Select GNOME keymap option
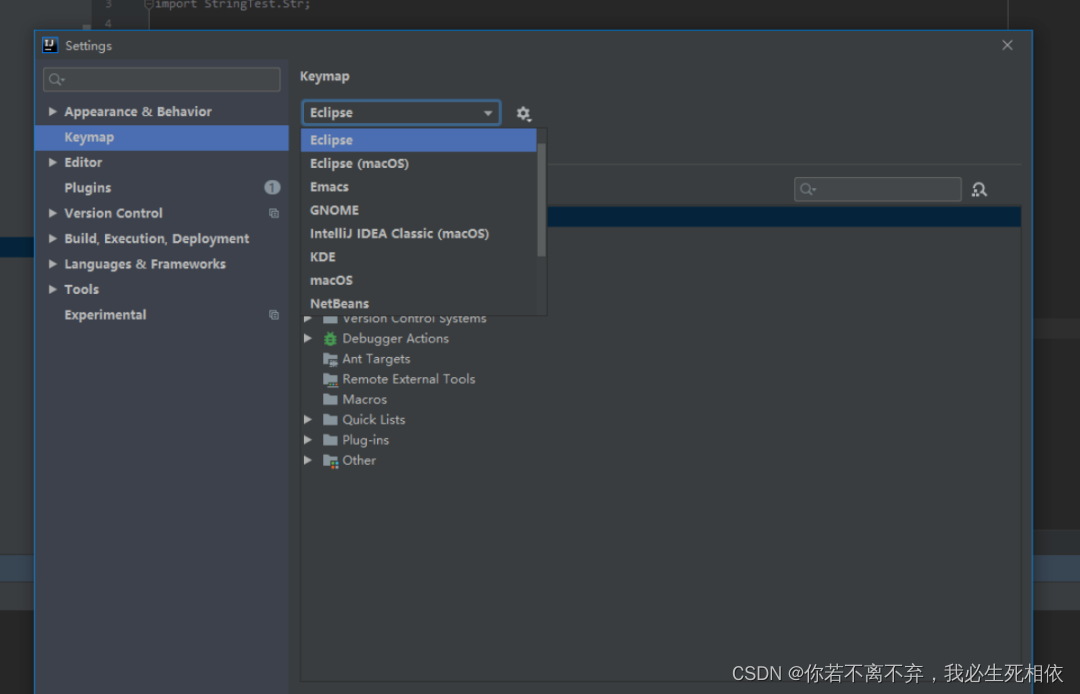 tap(419, 211)
